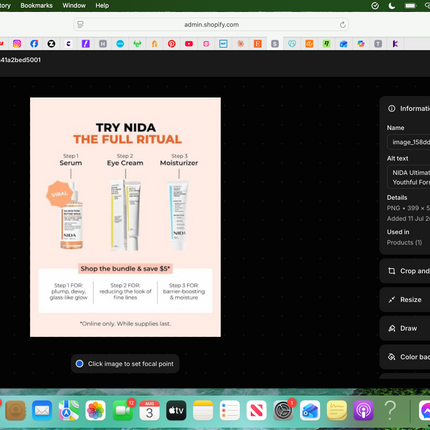
Task: Open the purple K pinned tab
Action: (x=395, y=44)
